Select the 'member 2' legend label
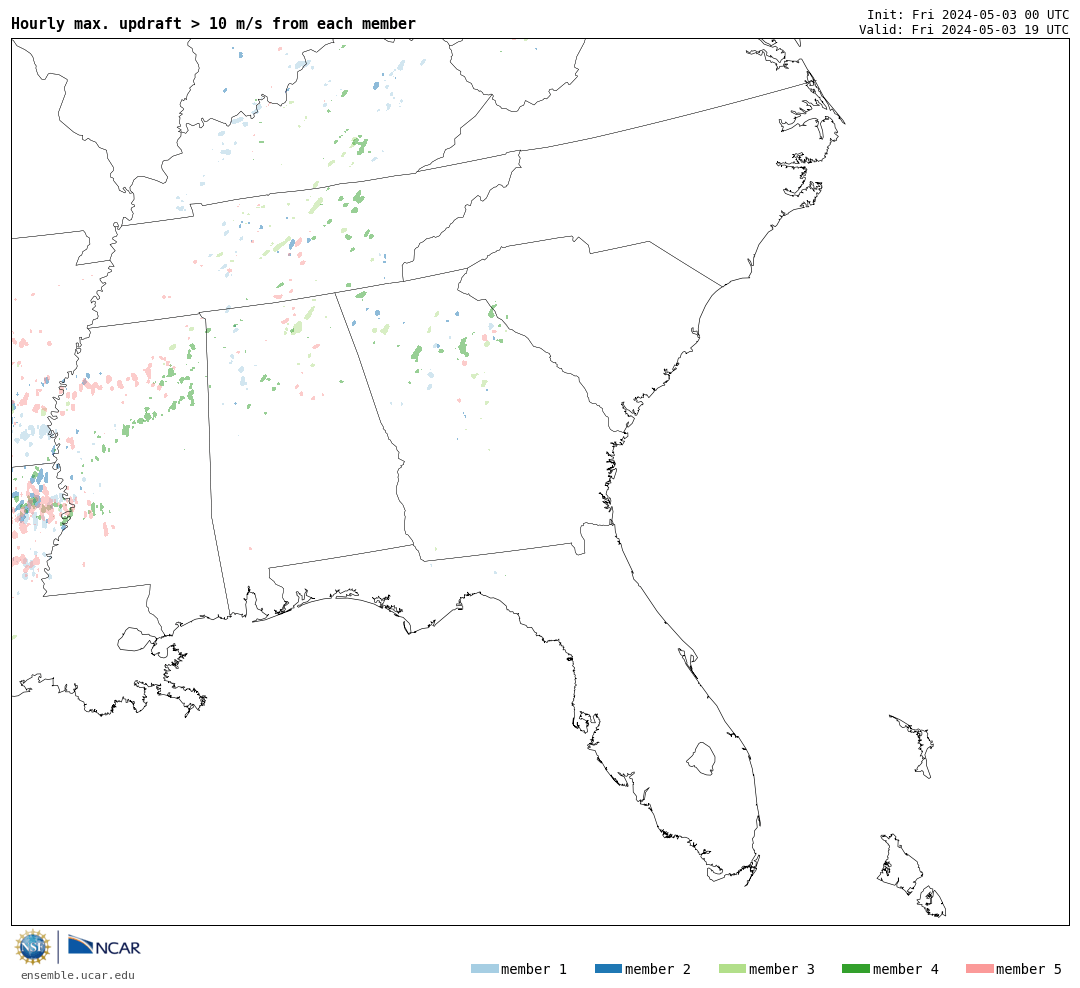This screenshot has height=988, width=1080. [658, 969]
